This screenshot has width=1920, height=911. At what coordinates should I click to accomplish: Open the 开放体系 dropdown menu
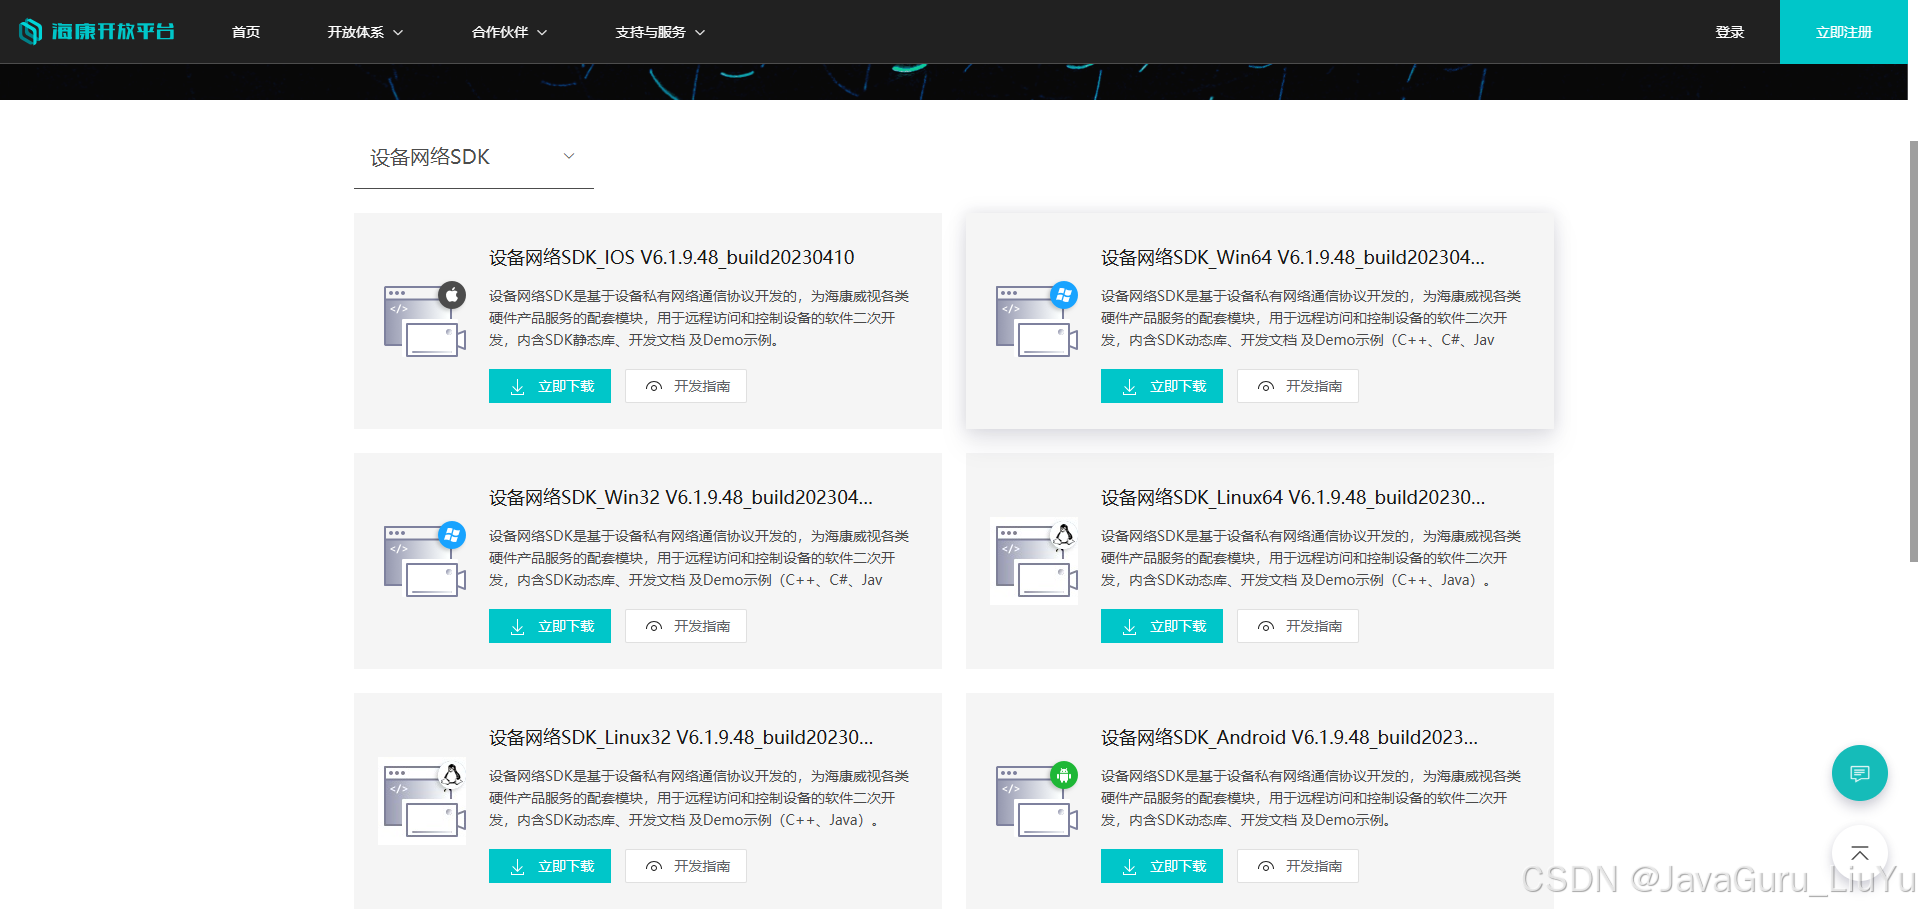tap(365, 32)
